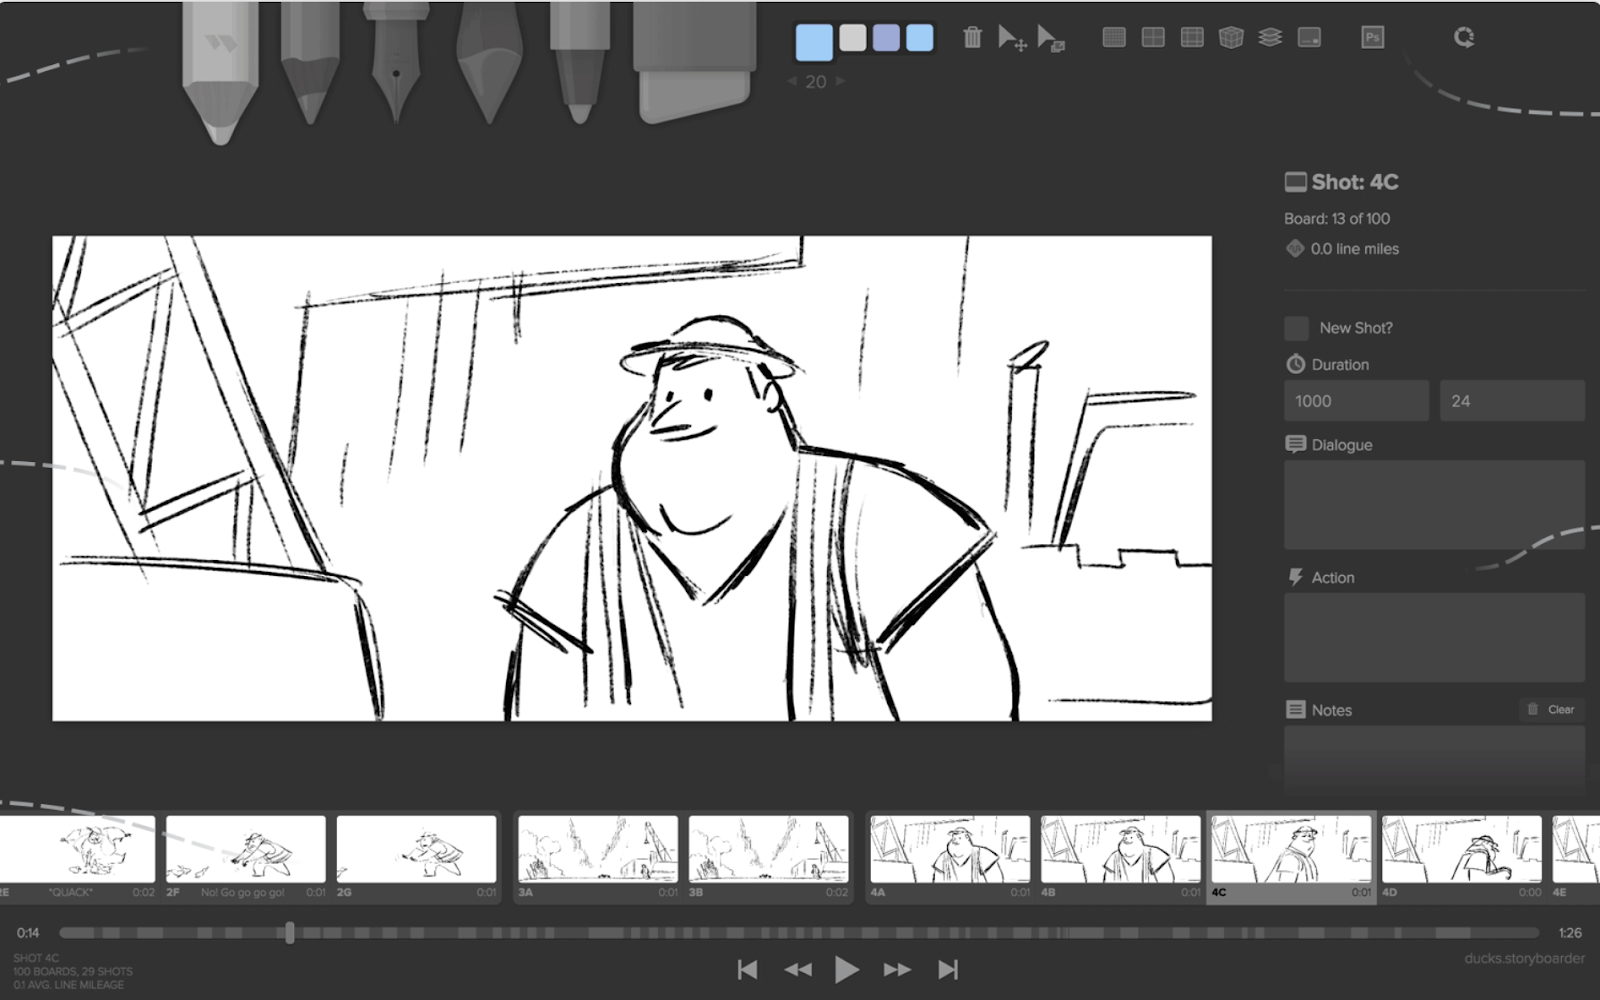This screenshot has width=1600, height=1000.
Task: Decrease brush size with left arrow
Action: pyautogui.click(x=792, y=81)
